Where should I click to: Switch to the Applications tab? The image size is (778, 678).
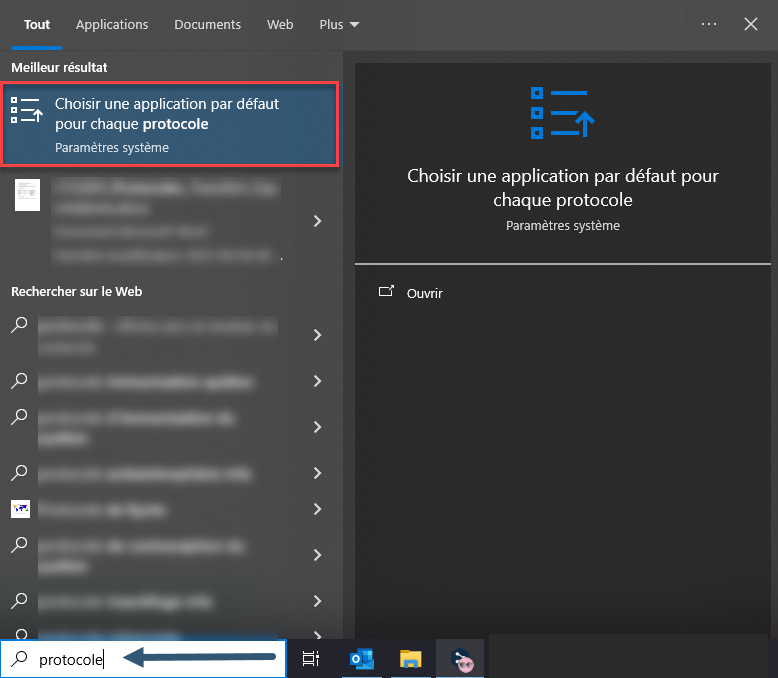[x=112, y=24]
